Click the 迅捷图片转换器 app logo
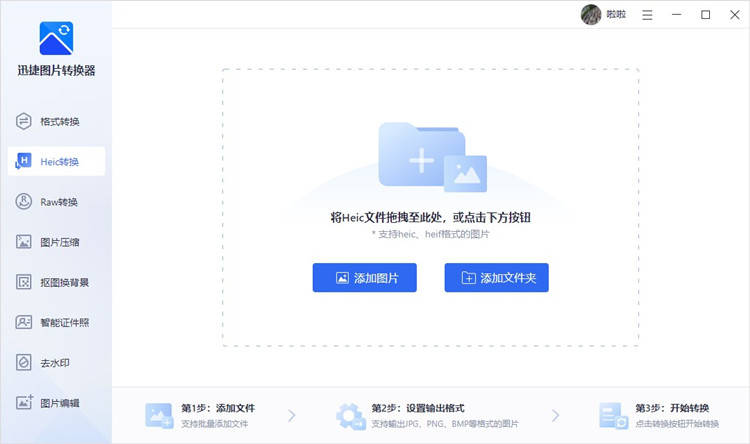Image resolution: width=750 pixels, height=444 pixels. pyautogui.click(x=56, y=38)
